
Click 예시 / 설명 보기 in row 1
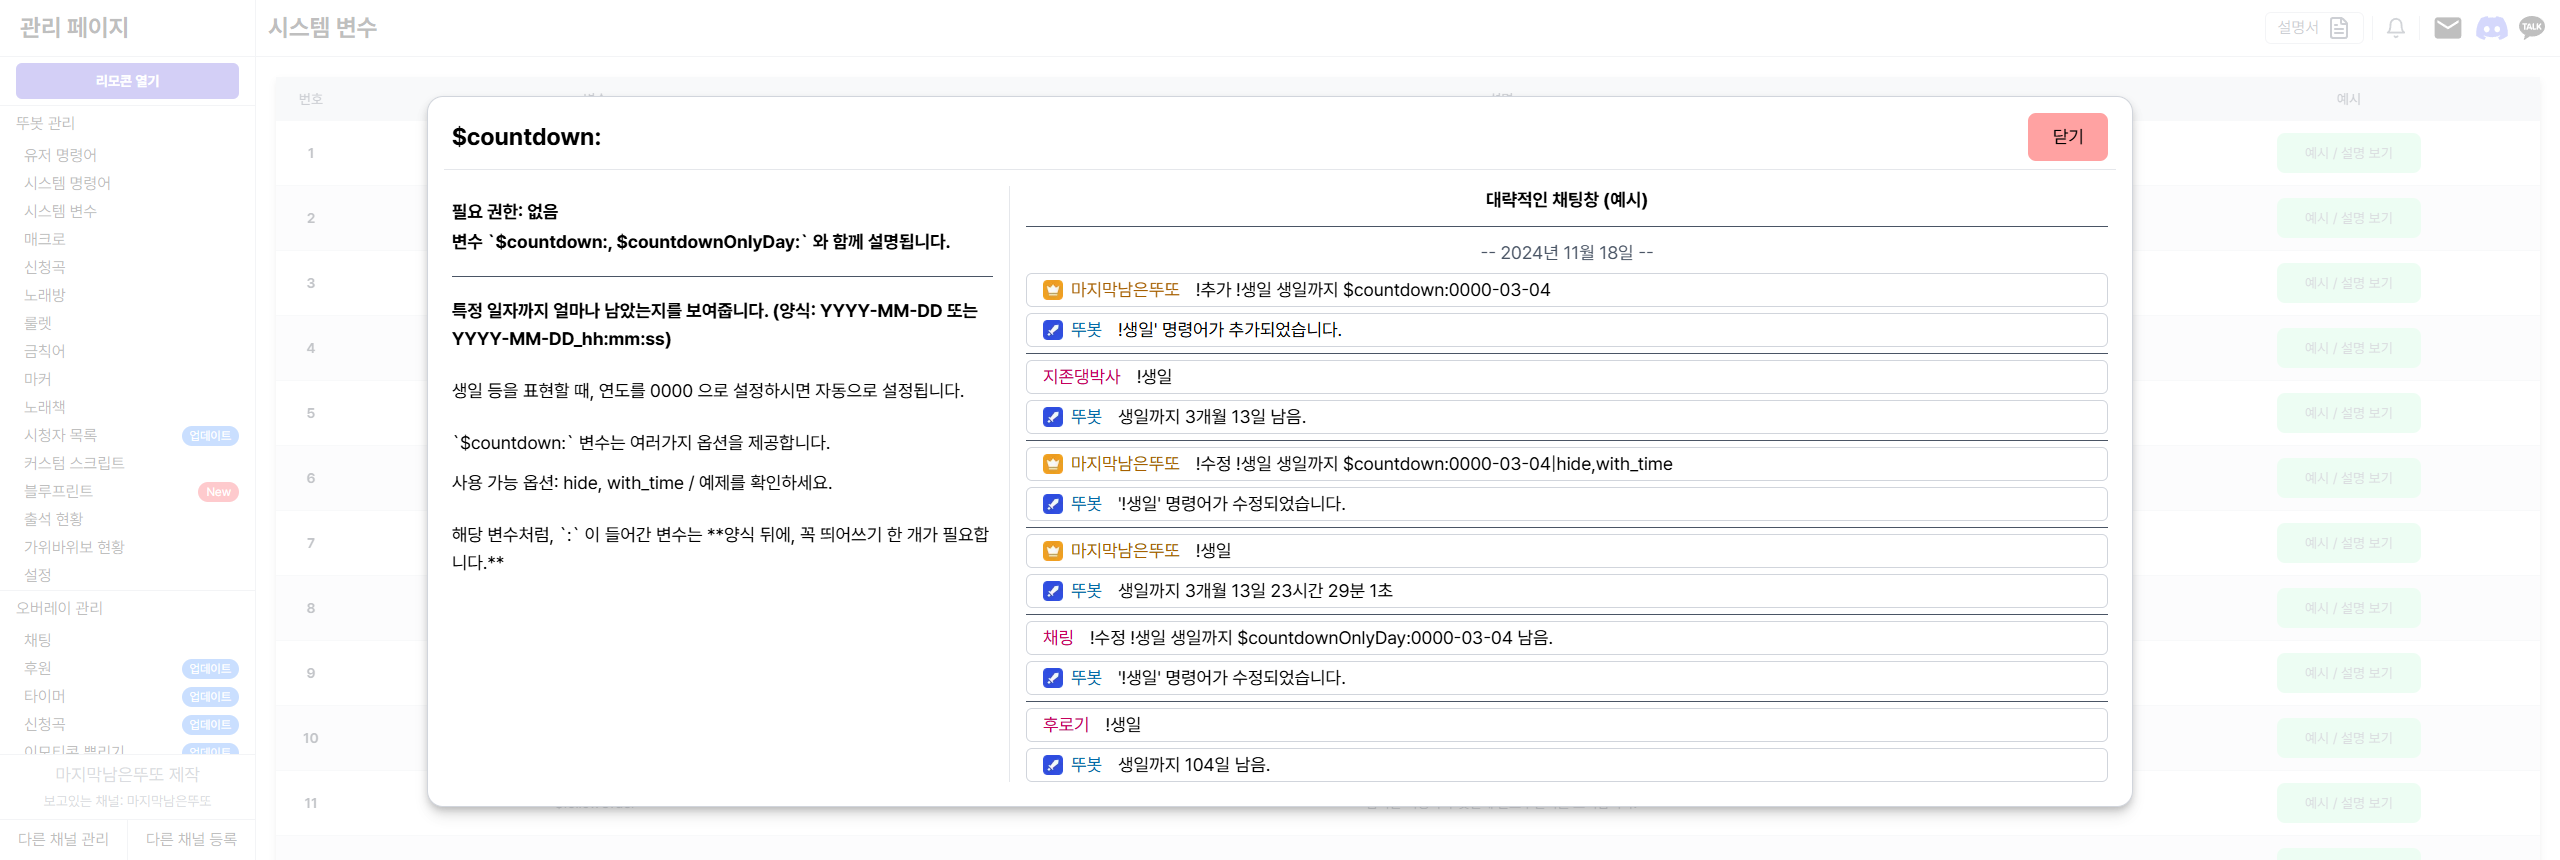(2348, 153)
